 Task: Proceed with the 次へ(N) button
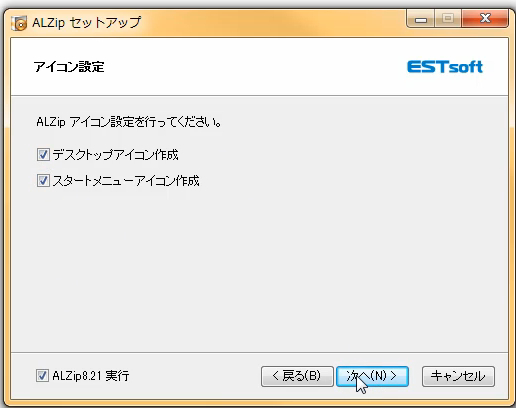(372, 376)
